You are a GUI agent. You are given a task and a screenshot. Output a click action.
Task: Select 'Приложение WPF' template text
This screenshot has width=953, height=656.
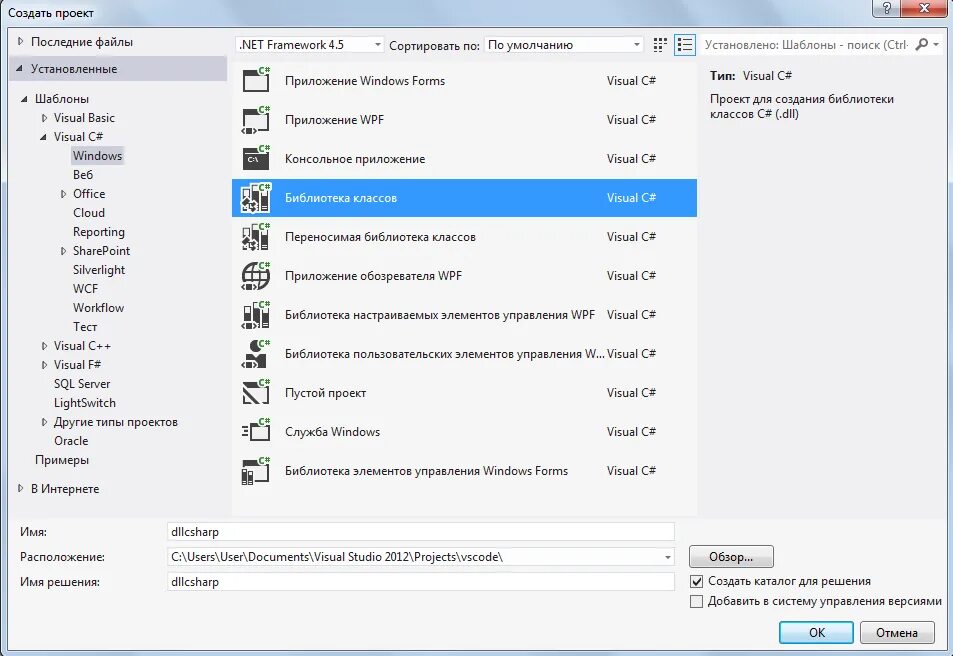(x=334, y=120)
